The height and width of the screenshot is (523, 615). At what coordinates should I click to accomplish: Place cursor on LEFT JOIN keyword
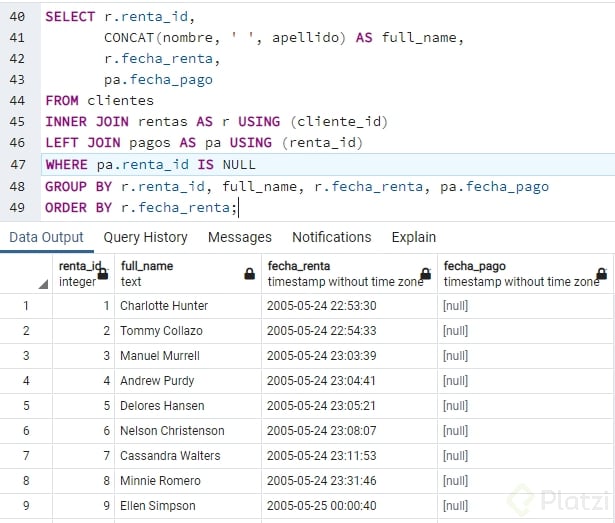(82, 143)
